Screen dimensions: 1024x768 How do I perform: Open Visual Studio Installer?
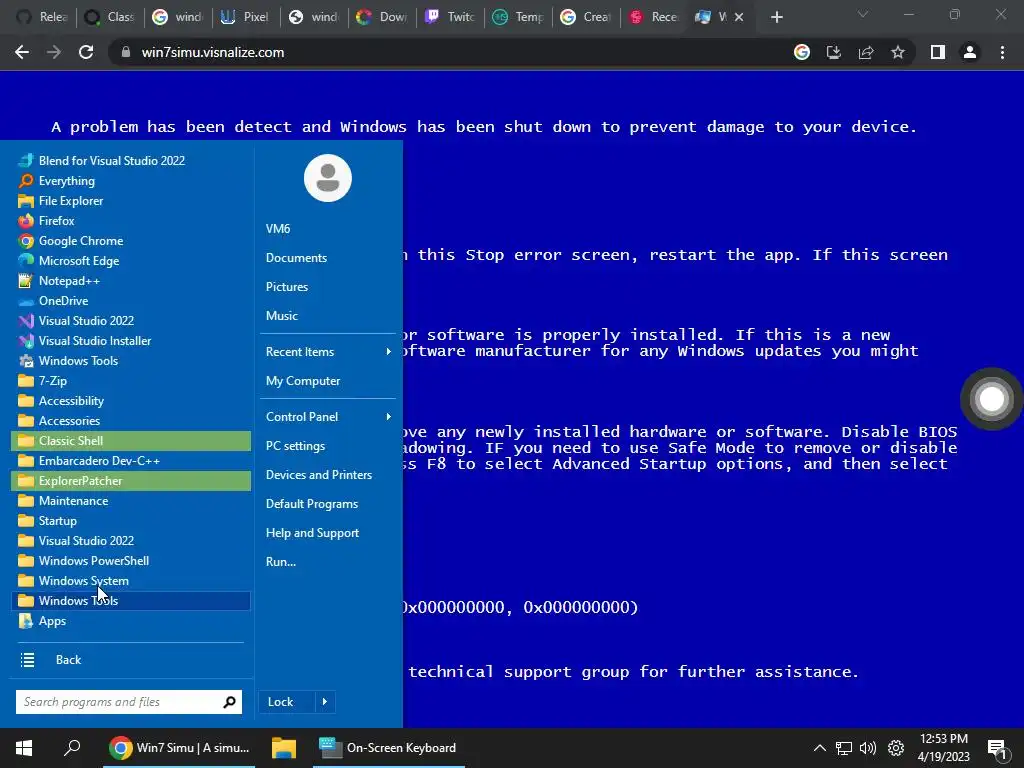pyautogui.click(x=131, y=341)
